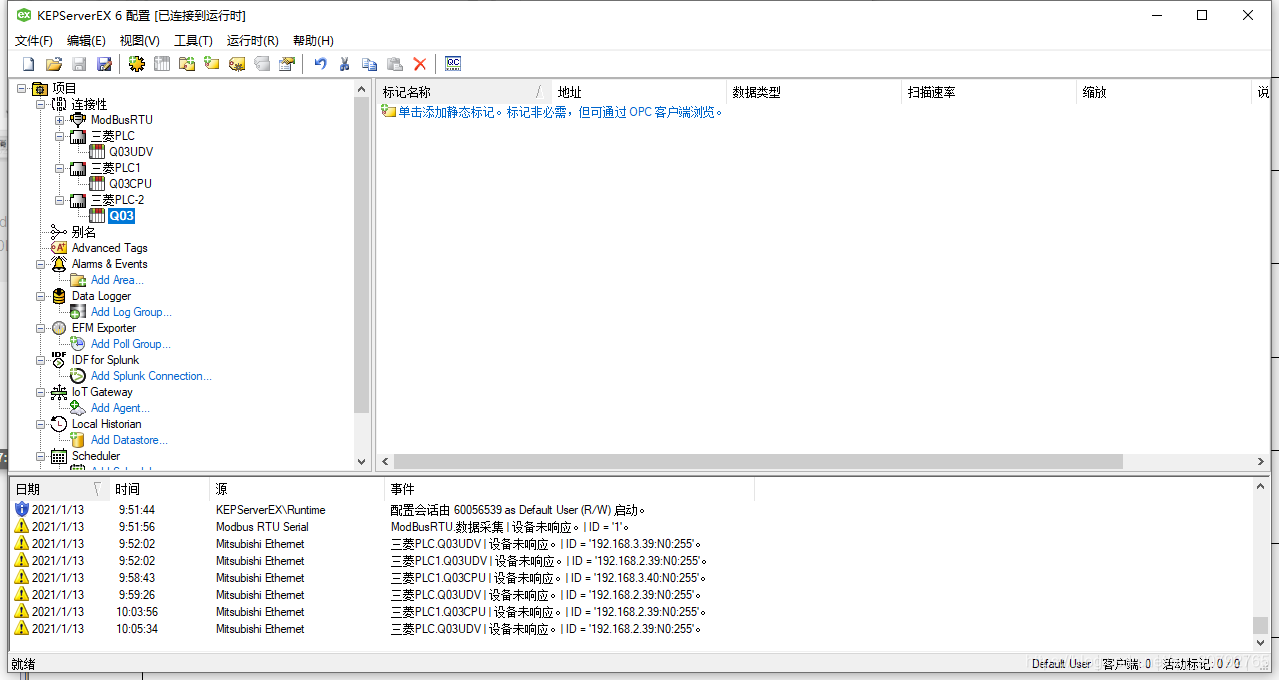Click the Add Datastore... link
Image resolution: width=1279 pixels, height=680 pixels.
pos(129,440)
